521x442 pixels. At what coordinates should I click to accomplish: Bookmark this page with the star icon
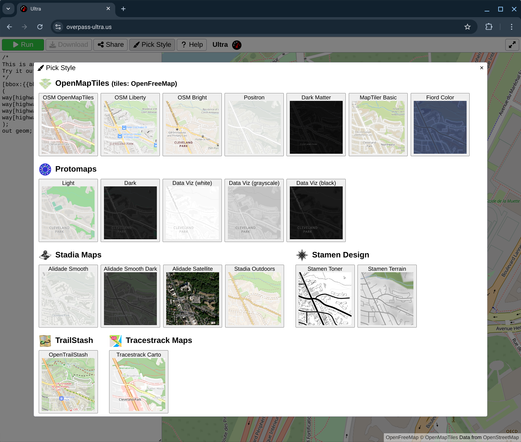point(467,27)
